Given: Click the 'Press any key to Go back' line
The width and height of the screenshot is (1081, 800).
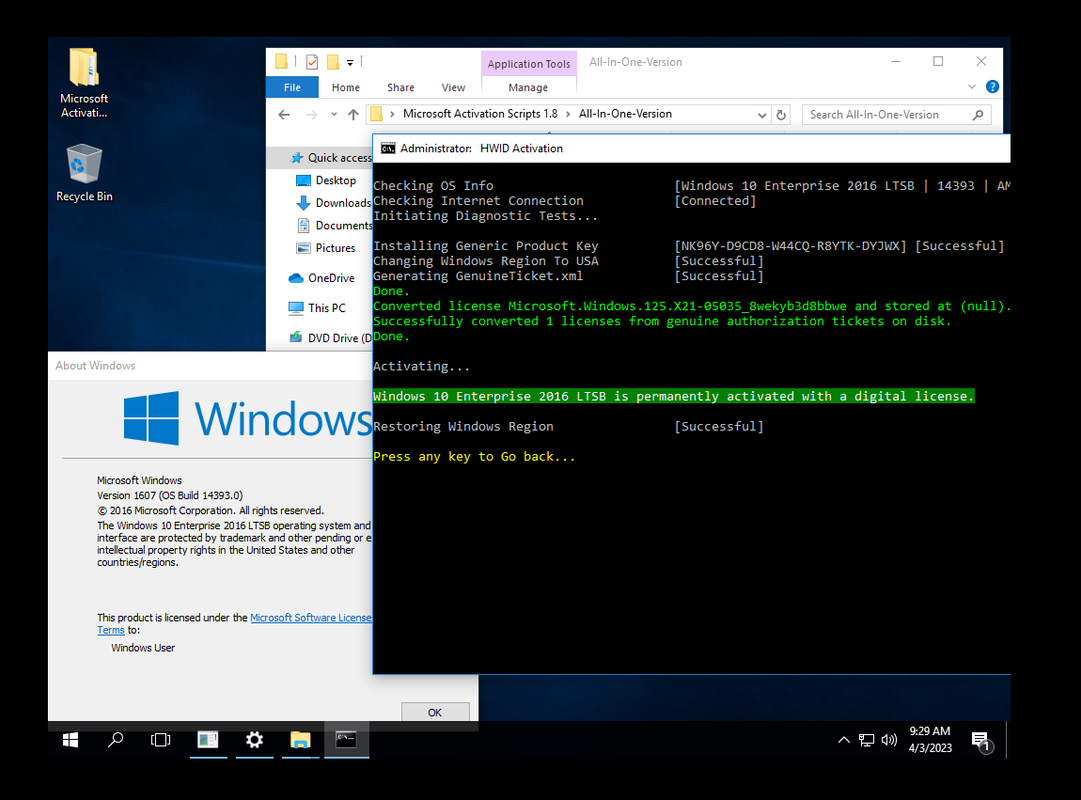Looking at the screenshot, I should [x=474, y=457].
